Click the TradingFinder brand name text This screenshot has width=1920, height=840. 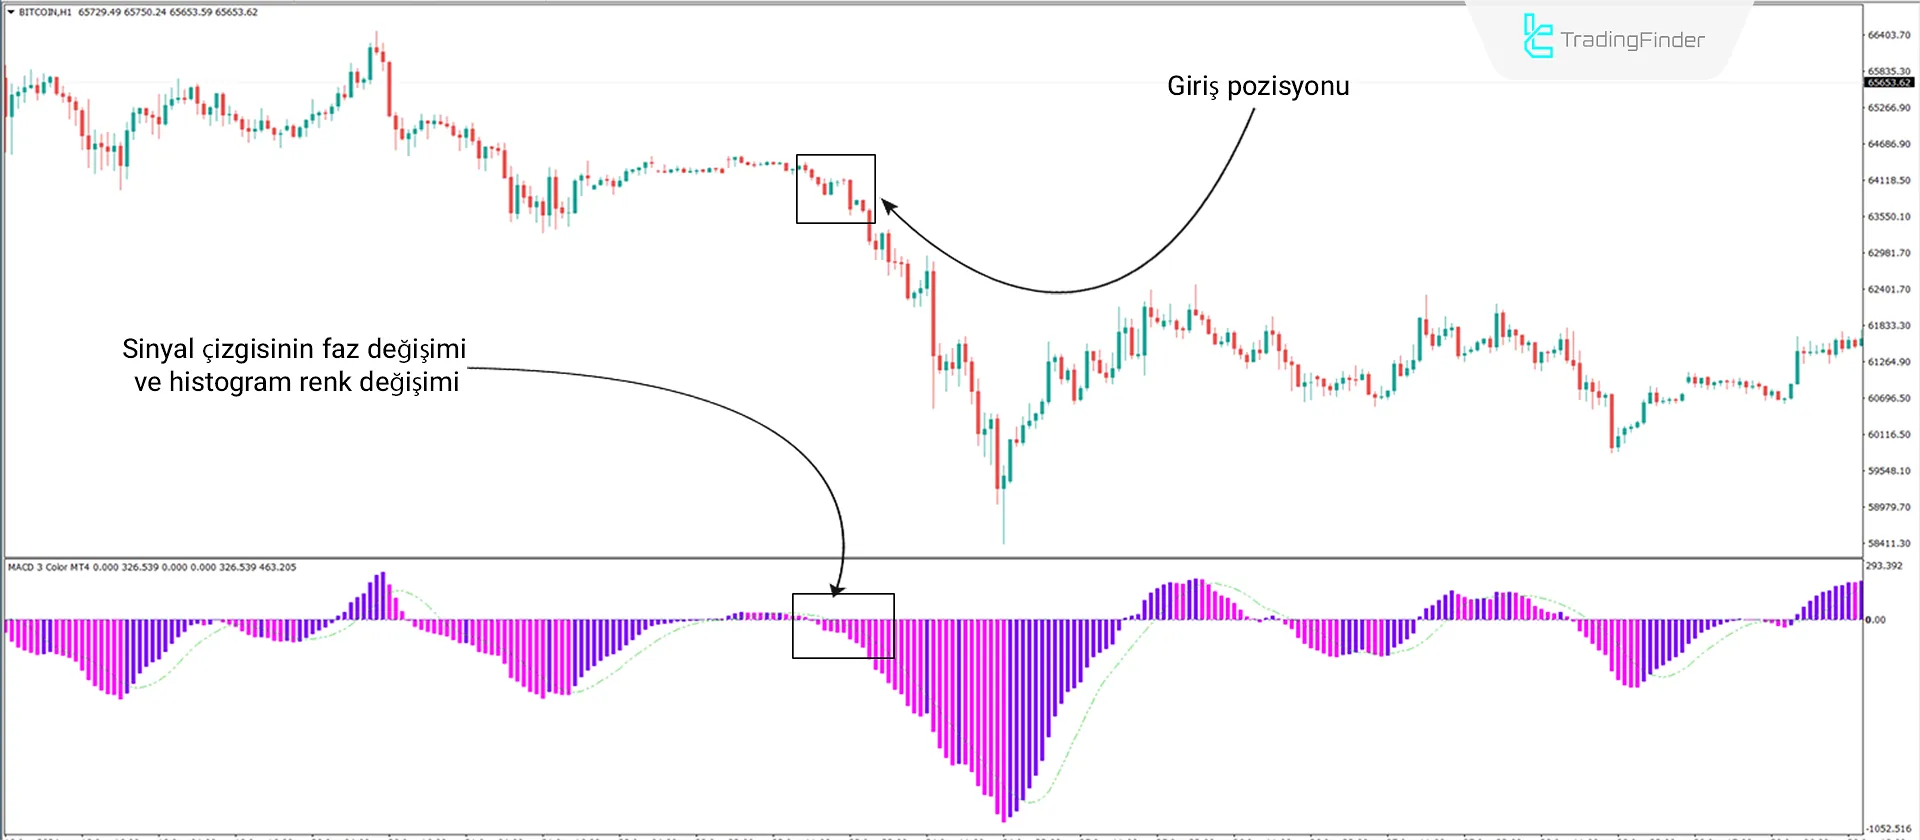pos(1632,40)
